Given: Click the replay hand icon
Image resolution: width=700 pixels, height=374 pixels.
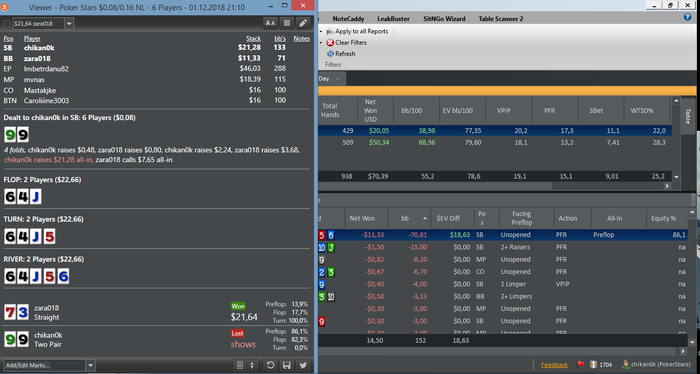Looking at the screenshot, I should point(271,365).
